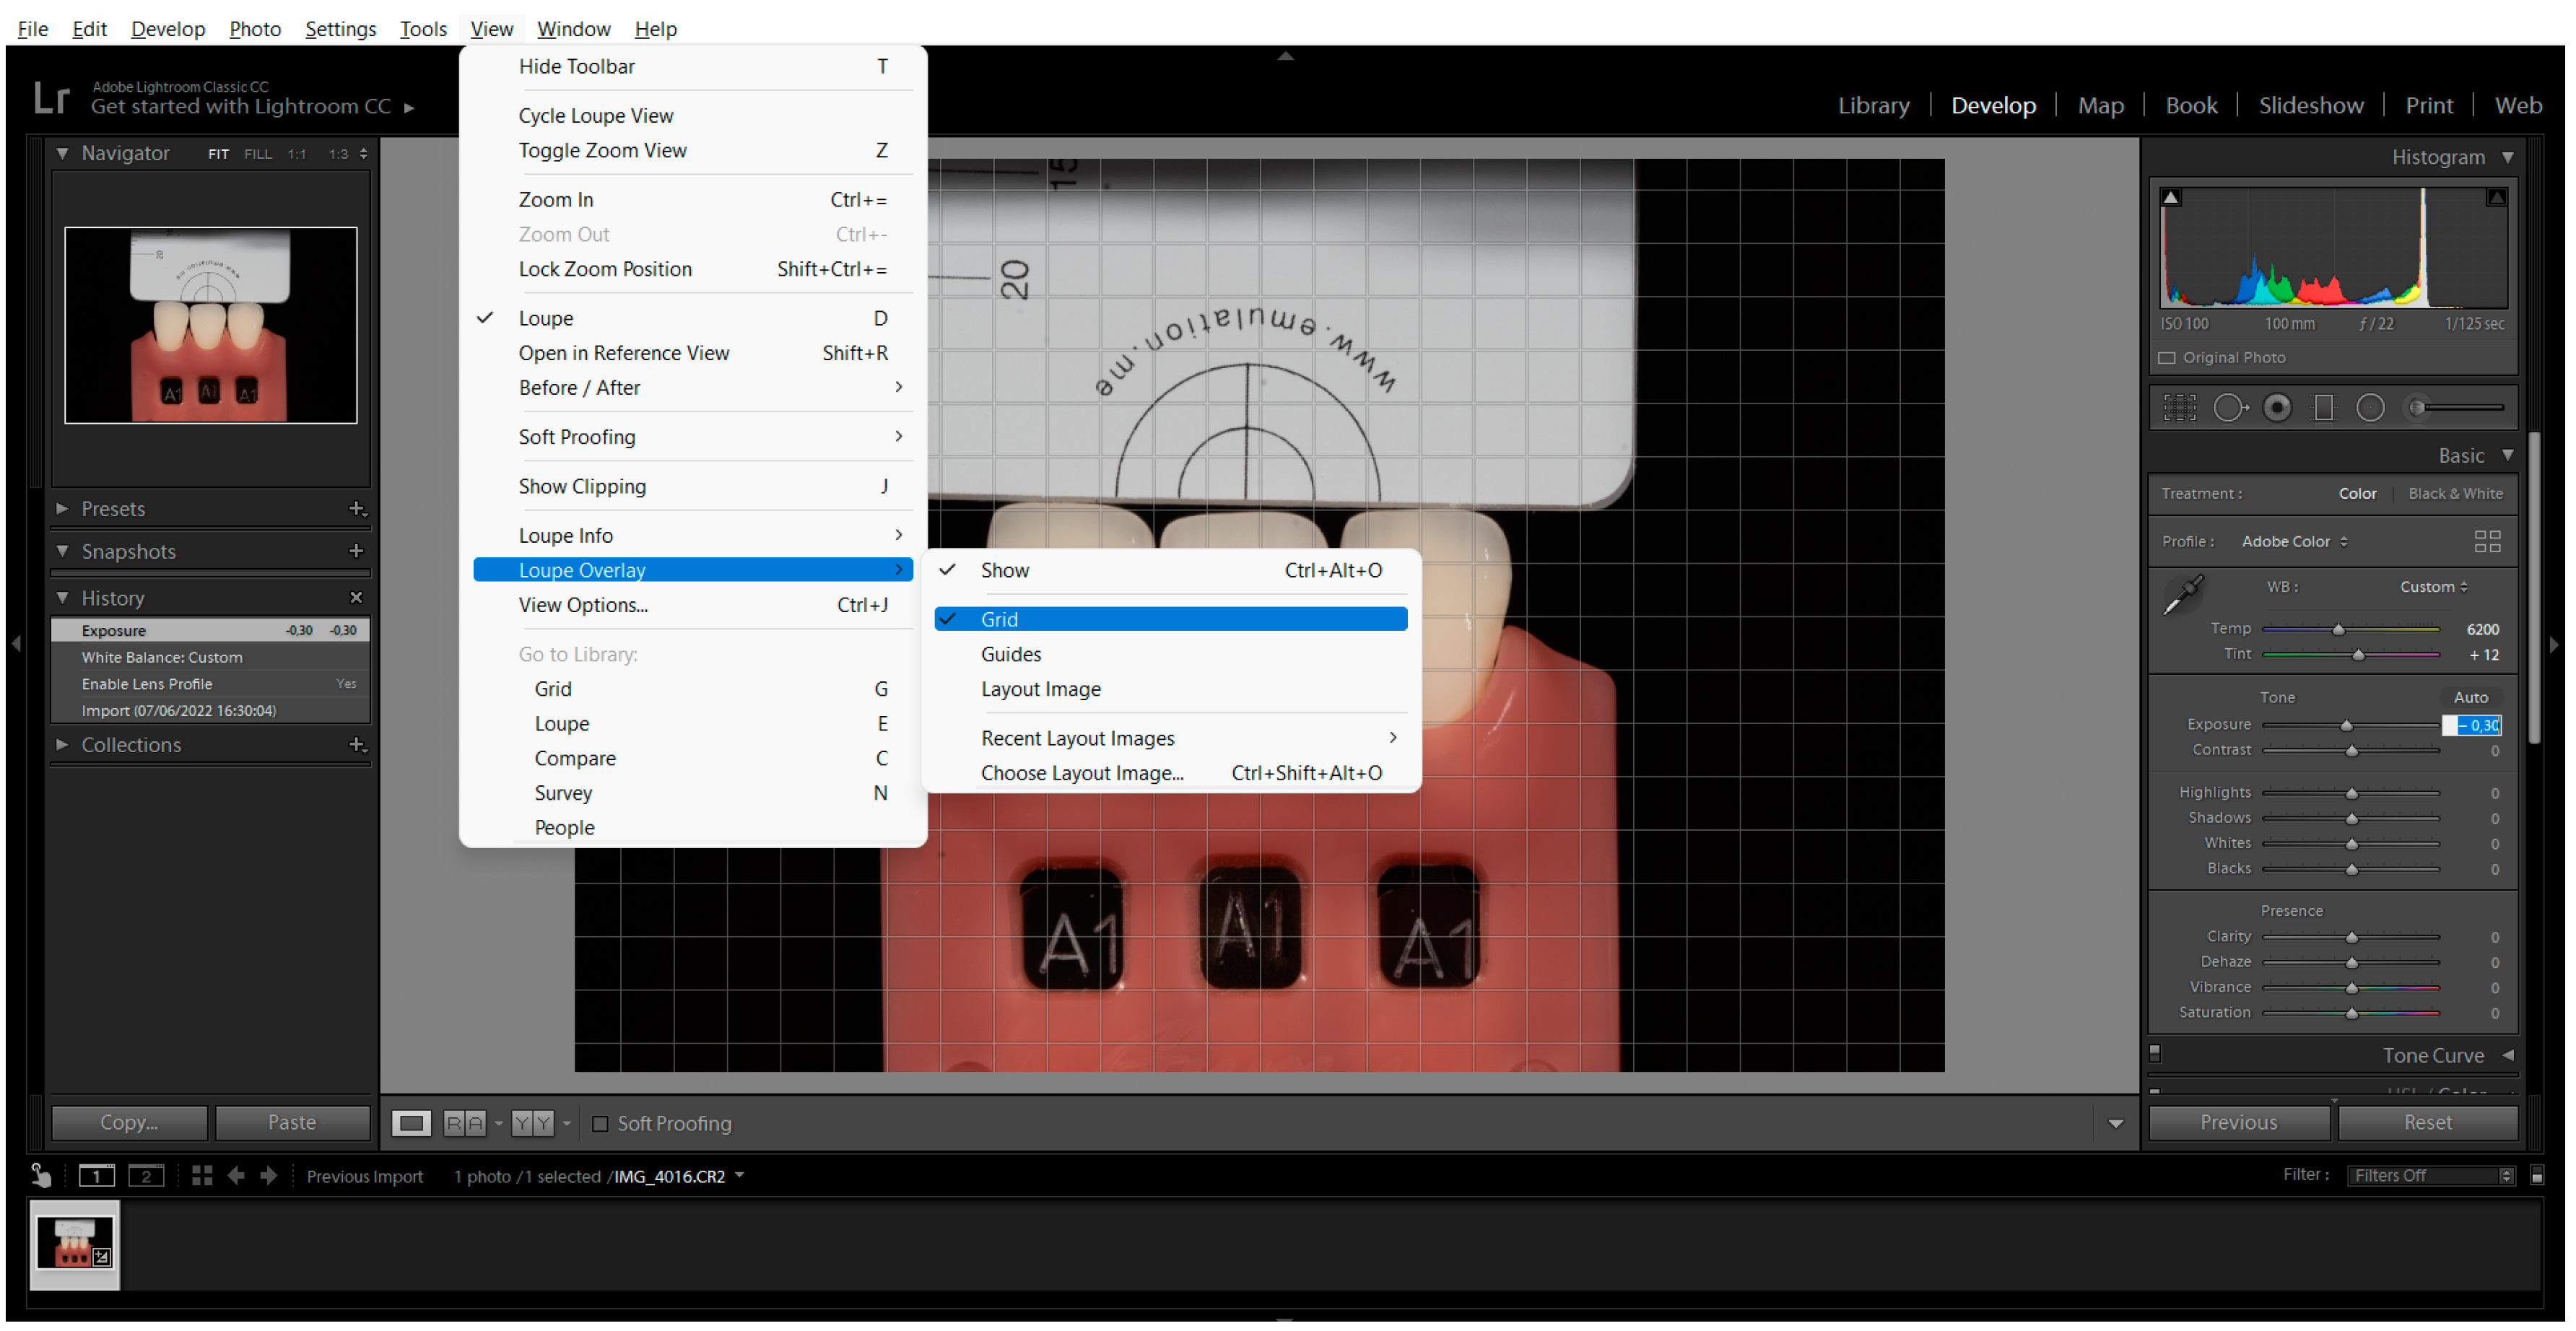Switch to the Library module
The width and height of the screenshot is (2576, 1331).
point(1873,106)
